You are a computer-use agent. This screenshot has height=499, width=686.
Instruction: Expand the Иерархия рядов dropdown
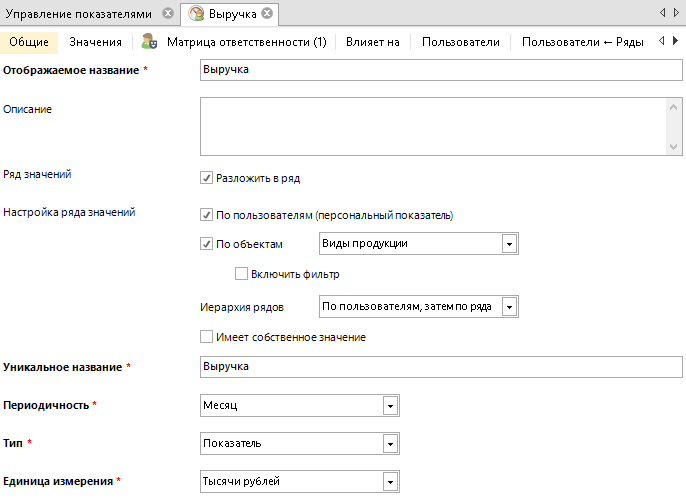tap(508, 306)
